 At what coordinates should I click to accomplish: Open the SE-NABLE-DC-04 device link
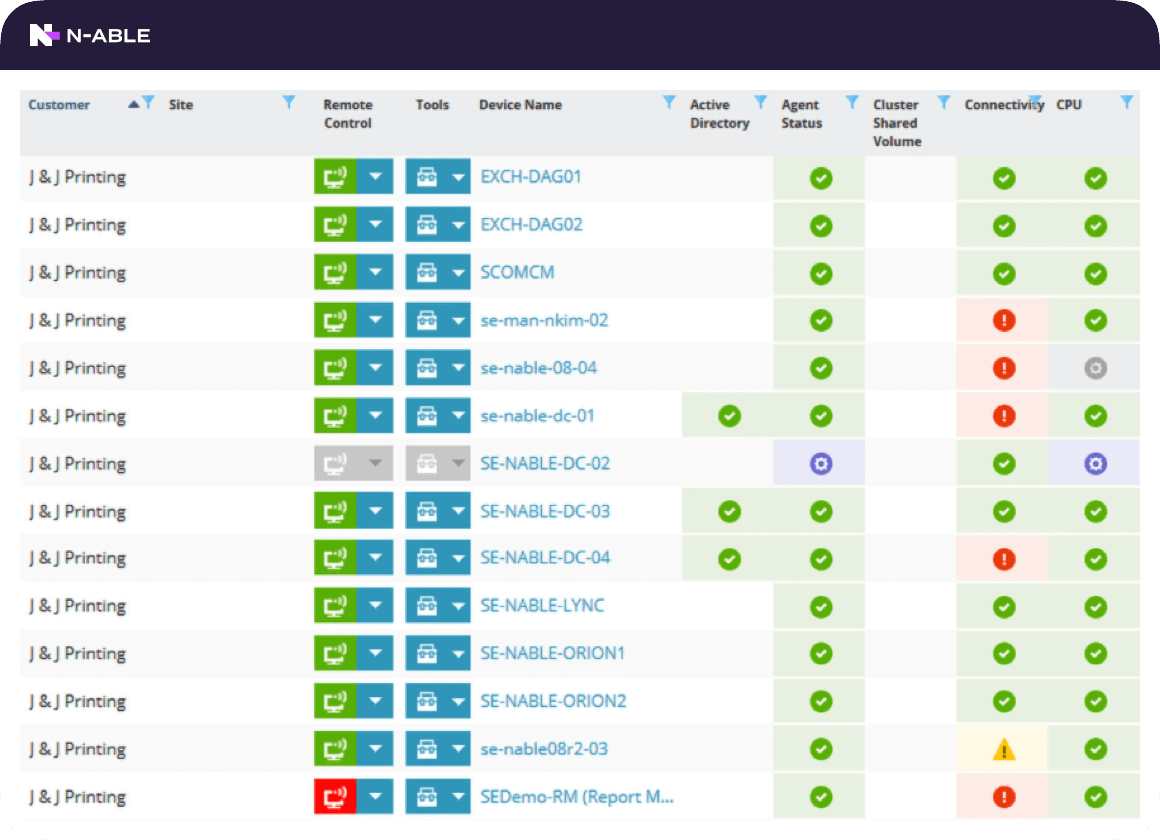545,558
